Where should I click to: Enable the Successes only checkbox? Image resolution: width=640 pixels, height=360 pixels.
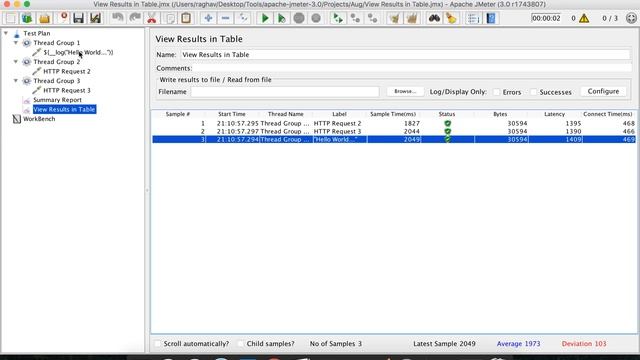point(533,92)
